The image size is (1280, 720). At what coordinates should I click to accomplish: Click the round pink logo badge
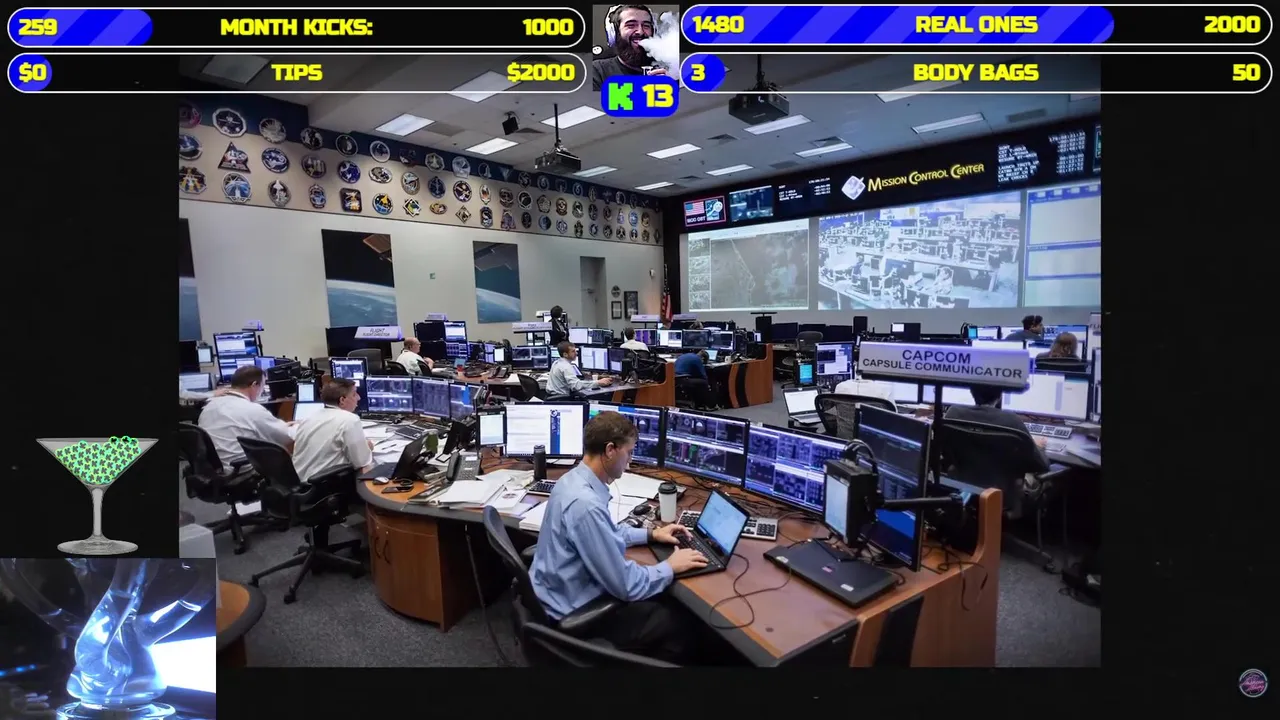click(1253, 683)
